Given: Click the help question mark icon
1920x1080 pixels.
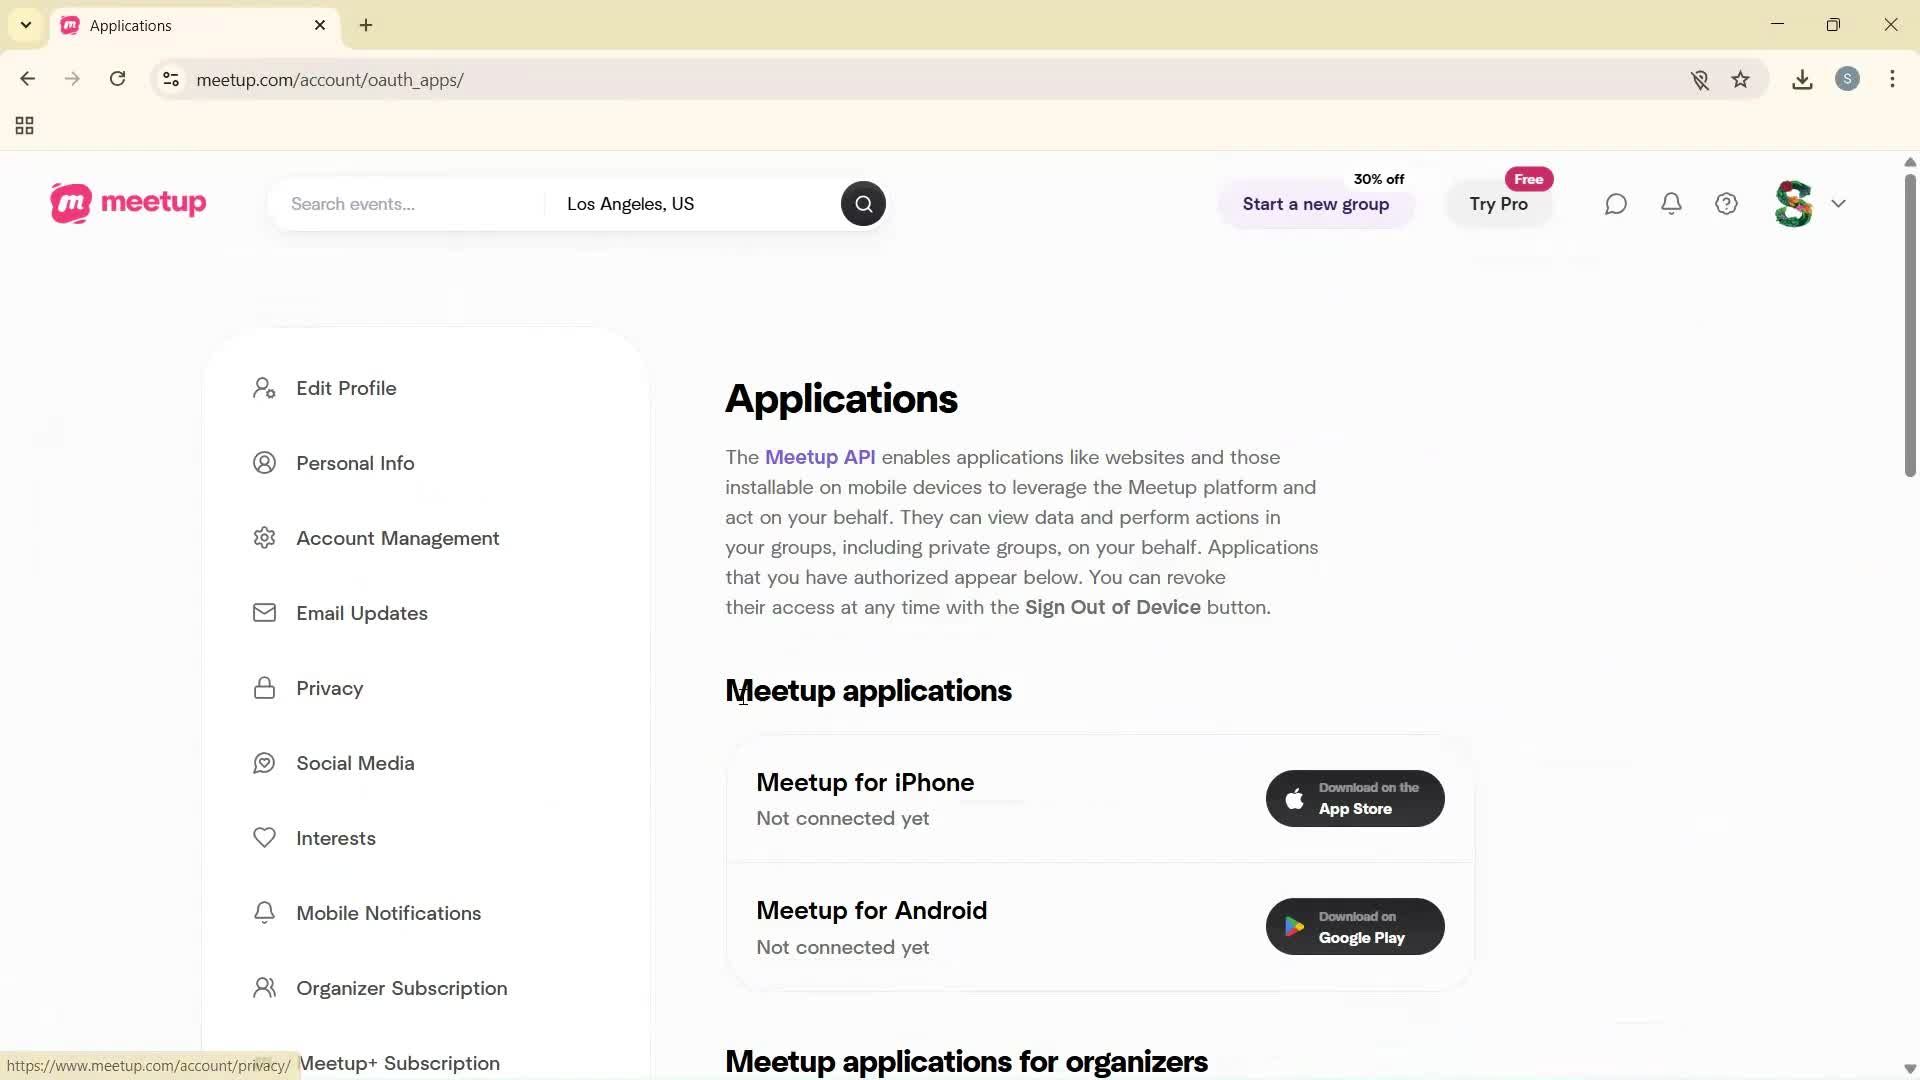Looking at the screenshot, I should point(1726,203).
